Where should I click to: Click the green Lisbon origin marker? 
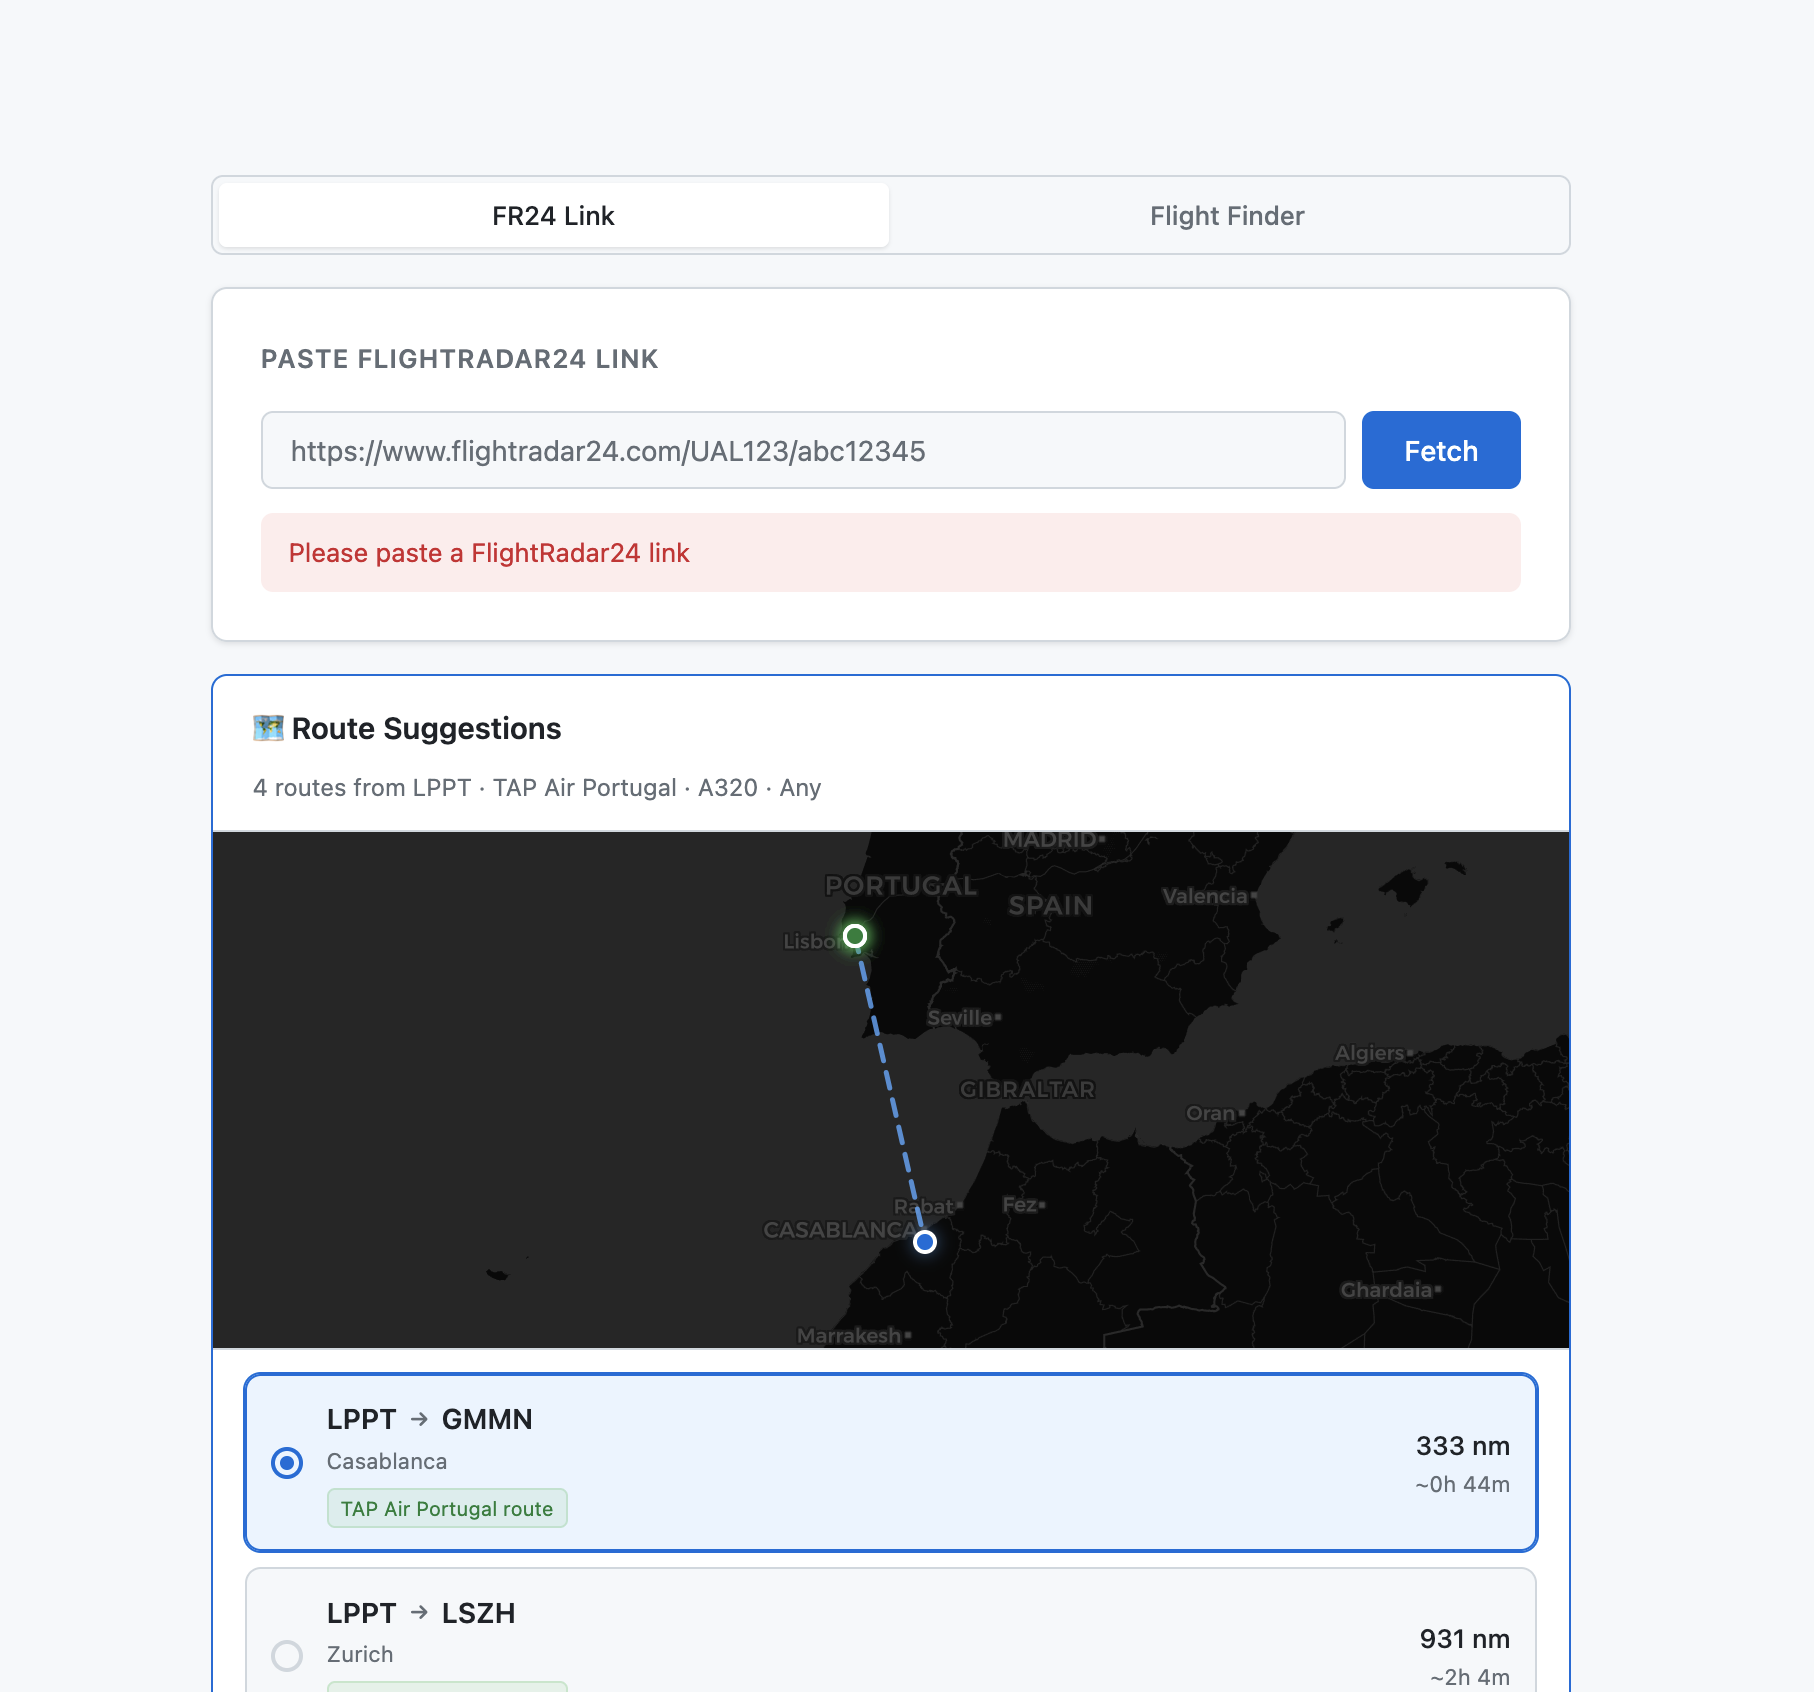click(x=854, y=936)
